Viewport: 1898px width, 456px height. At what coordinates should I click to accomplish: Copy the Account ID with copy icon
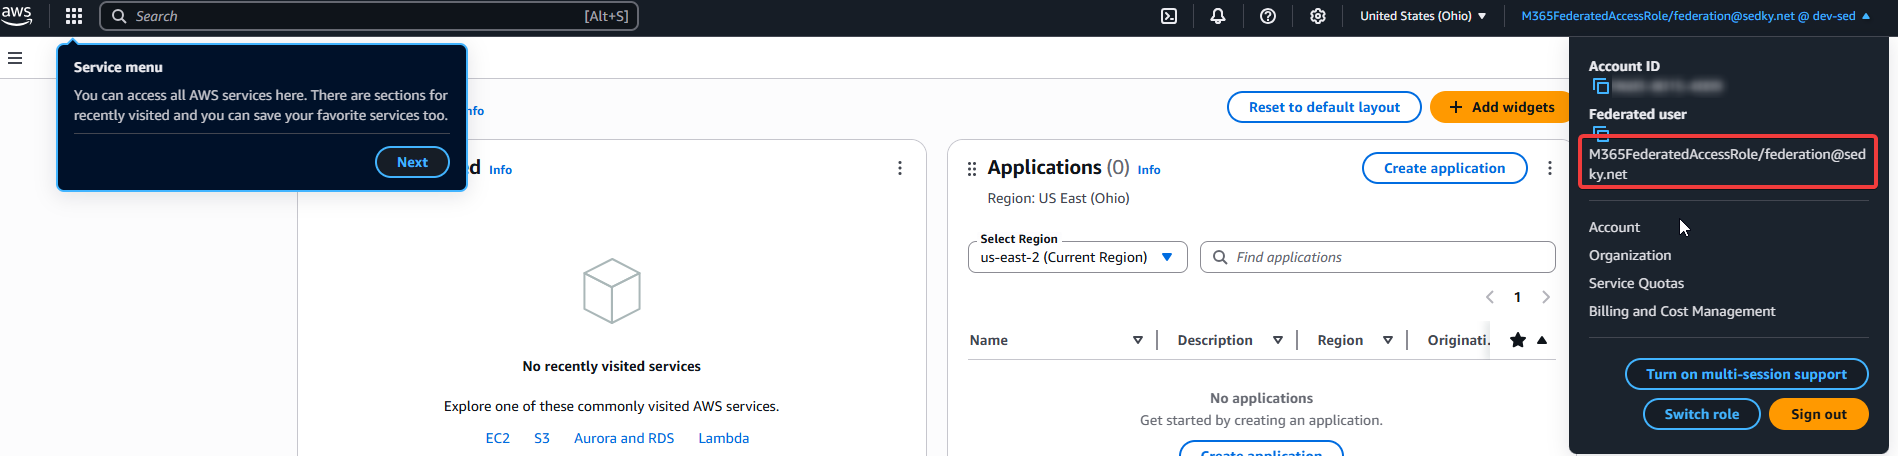tap(1601, 86)
